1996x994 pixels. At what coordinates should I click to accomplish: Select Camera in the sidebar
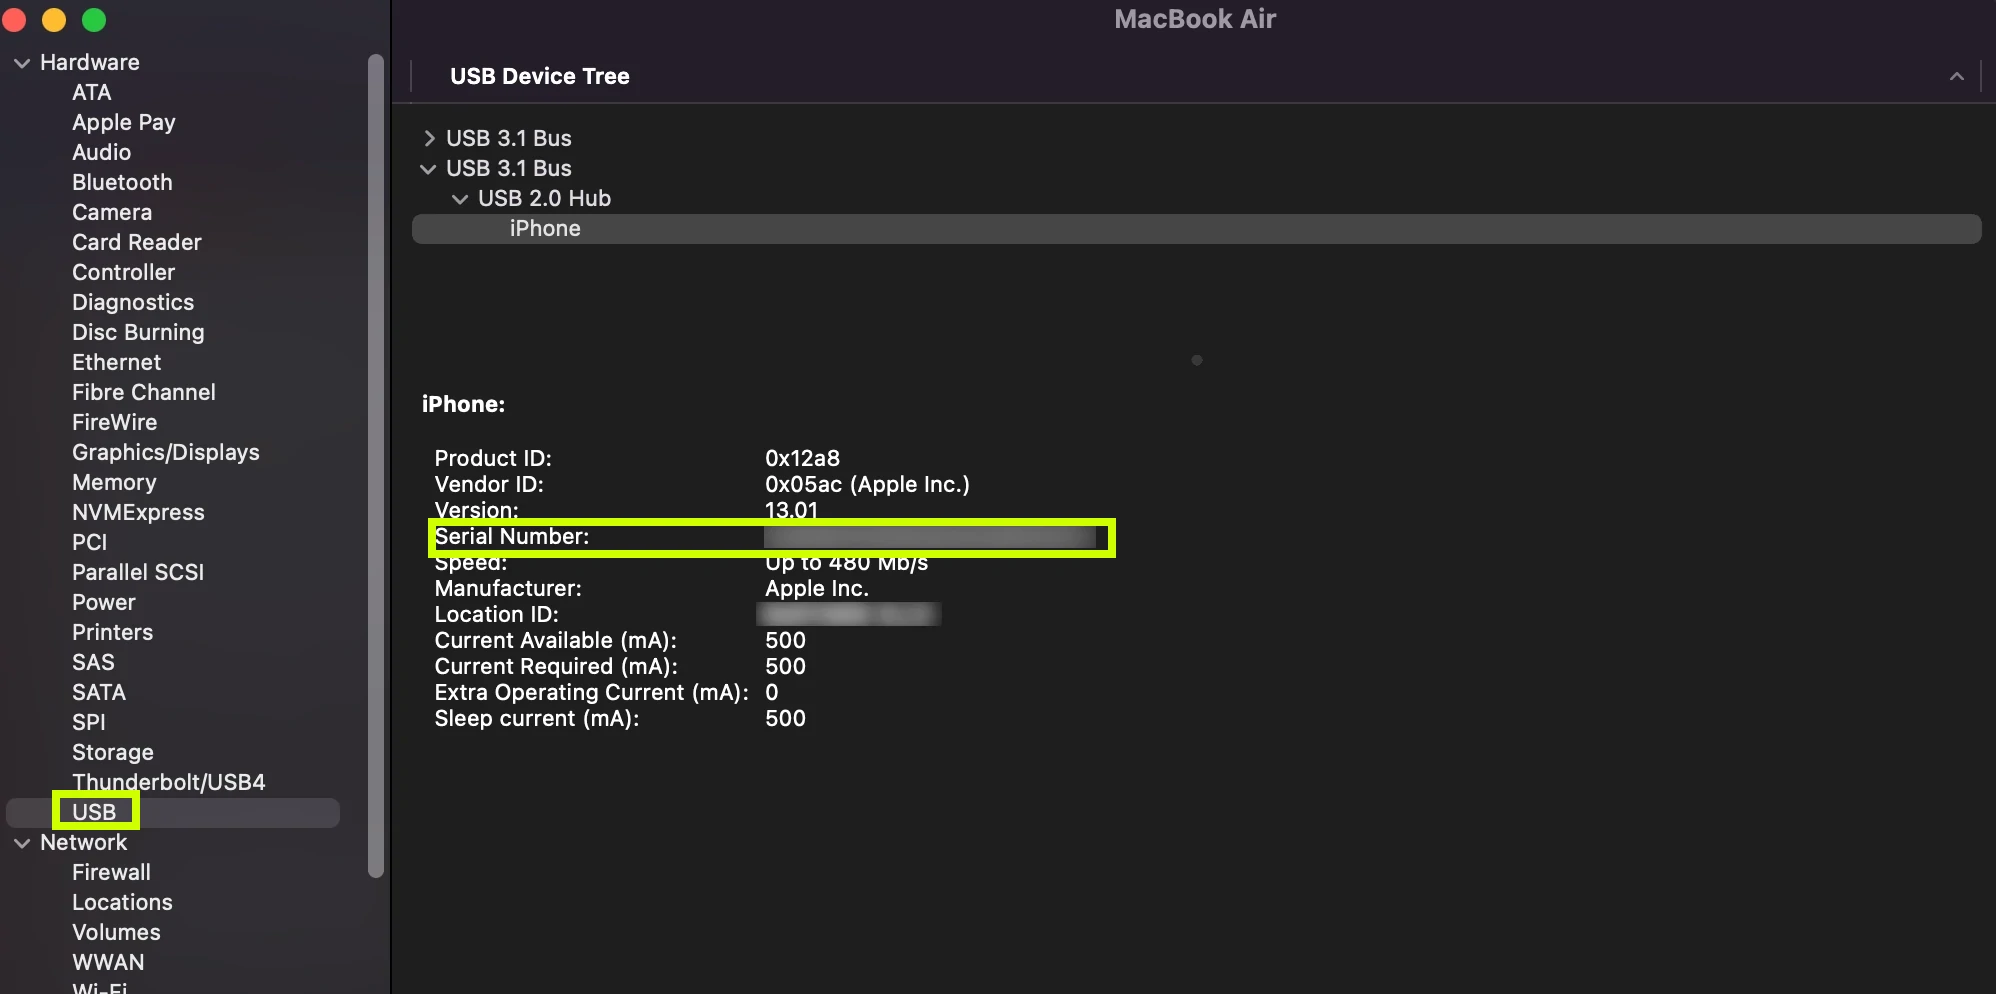pos(112,212)
